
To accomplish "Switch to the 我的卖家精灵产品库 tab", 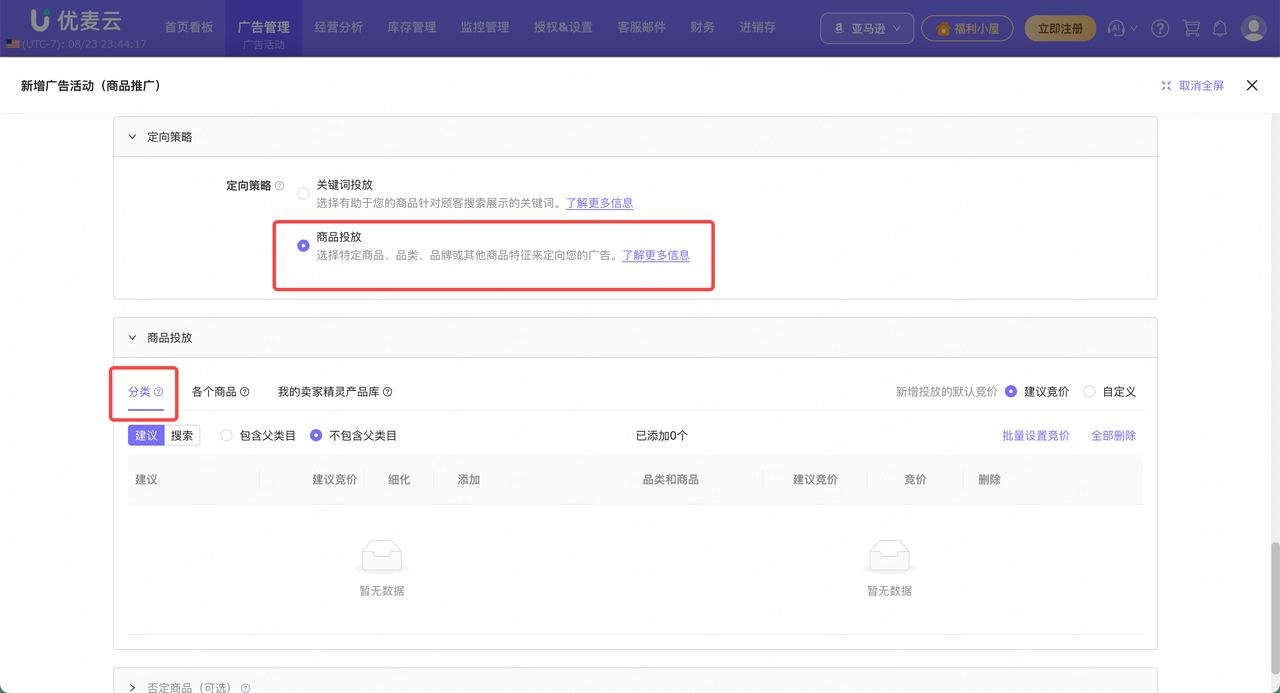I will (329, 392).
